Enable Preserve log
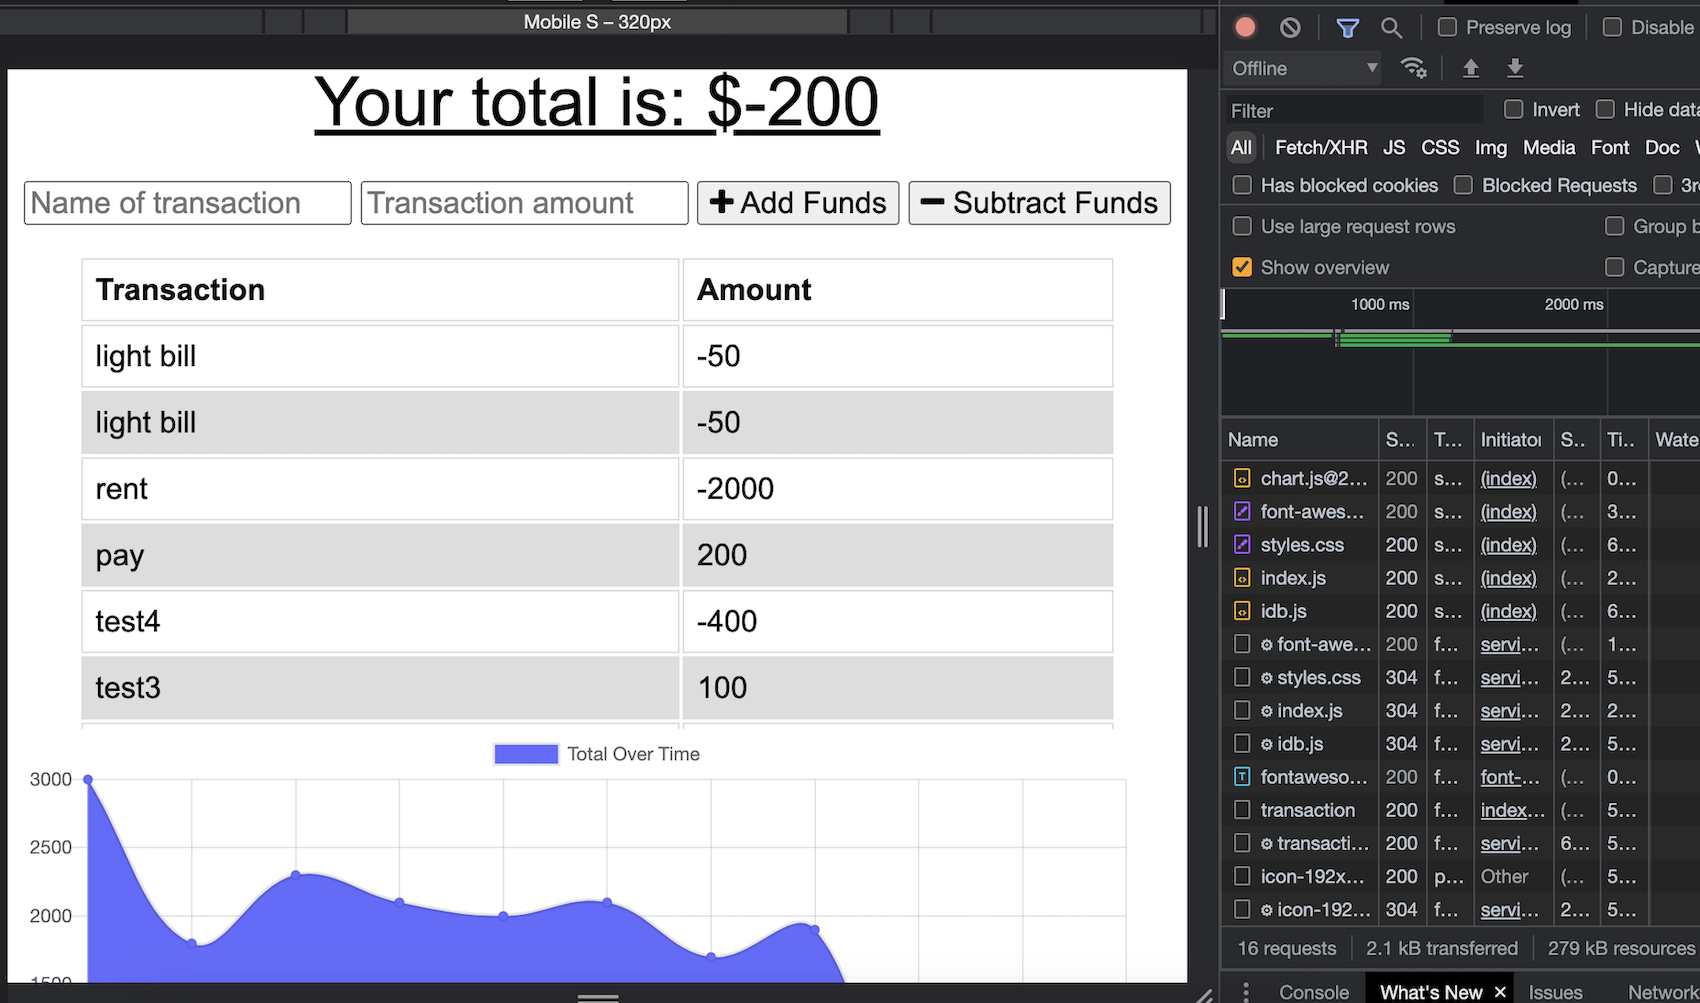This screenshot has height=1003, width=1700. [1446, 27]
